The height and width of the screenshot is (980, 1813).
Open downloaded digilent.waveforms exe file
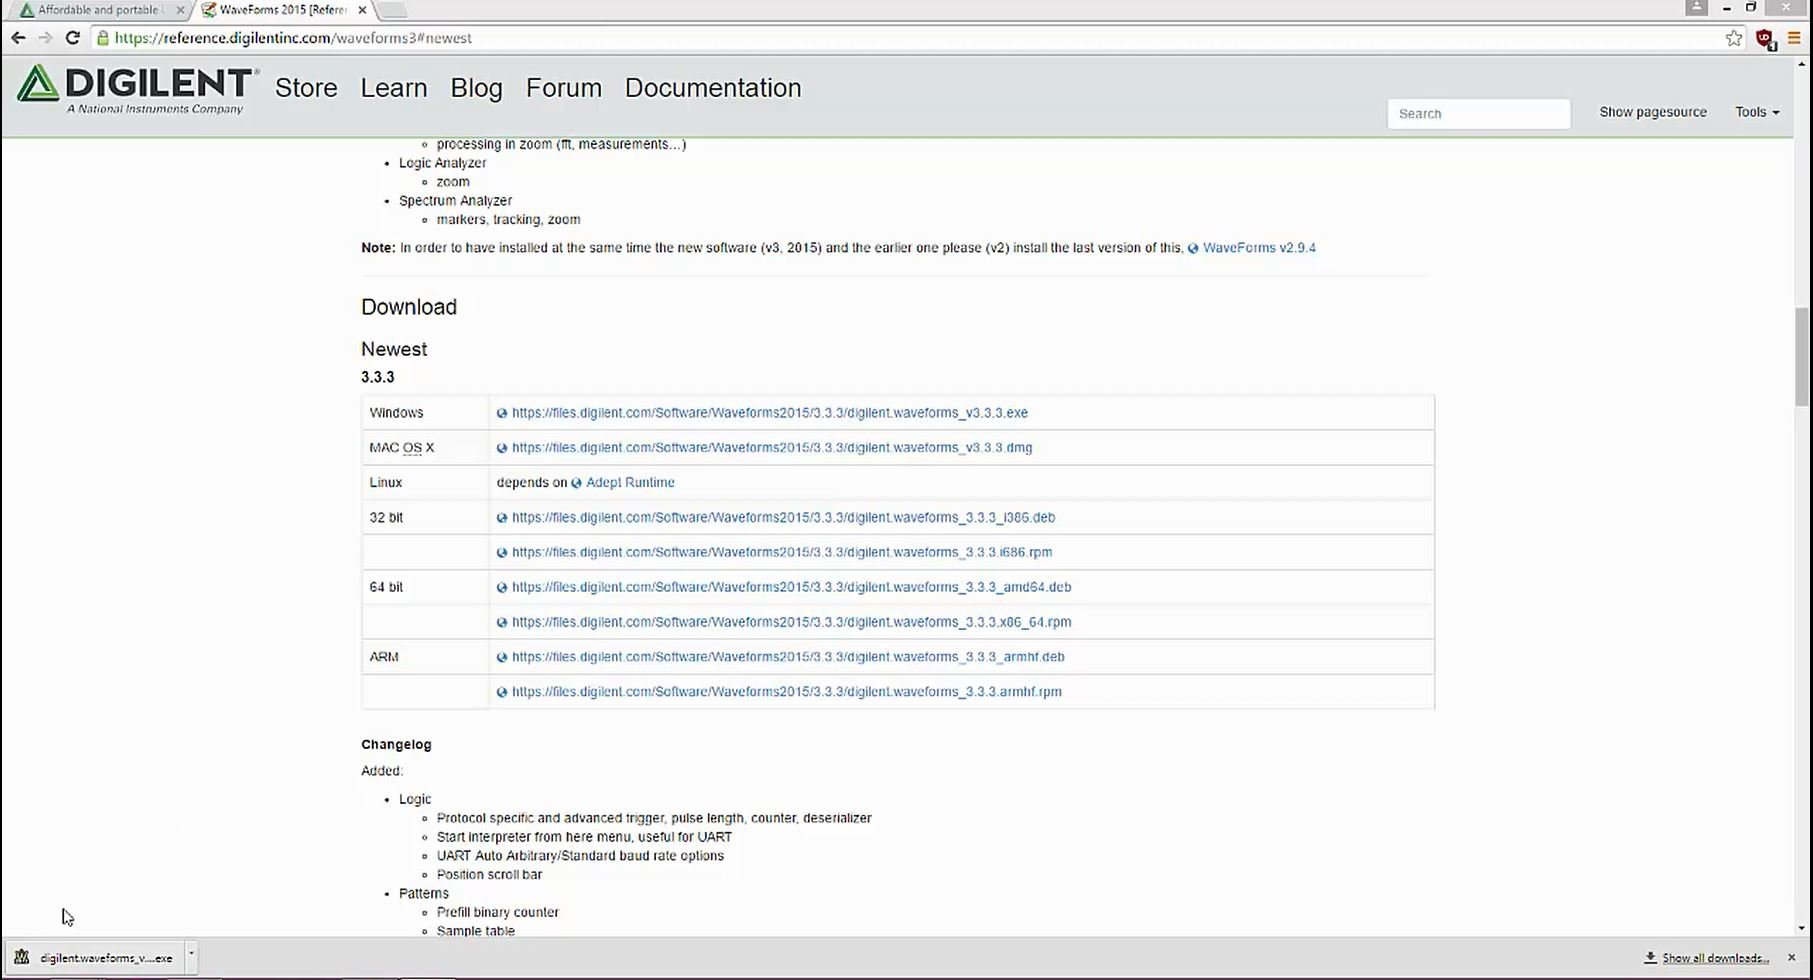tap(95, 958)
